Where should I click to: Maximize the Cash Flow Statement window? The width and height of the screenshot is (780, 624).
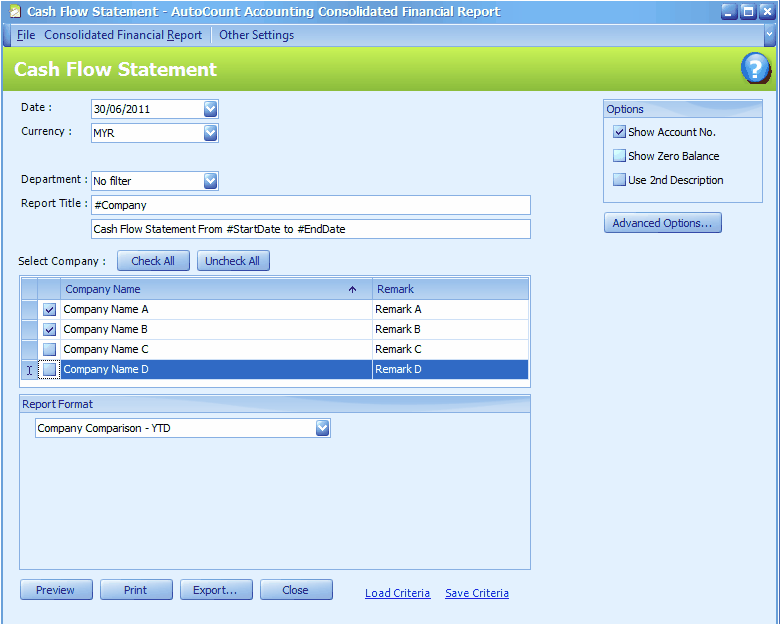[747, 12]
